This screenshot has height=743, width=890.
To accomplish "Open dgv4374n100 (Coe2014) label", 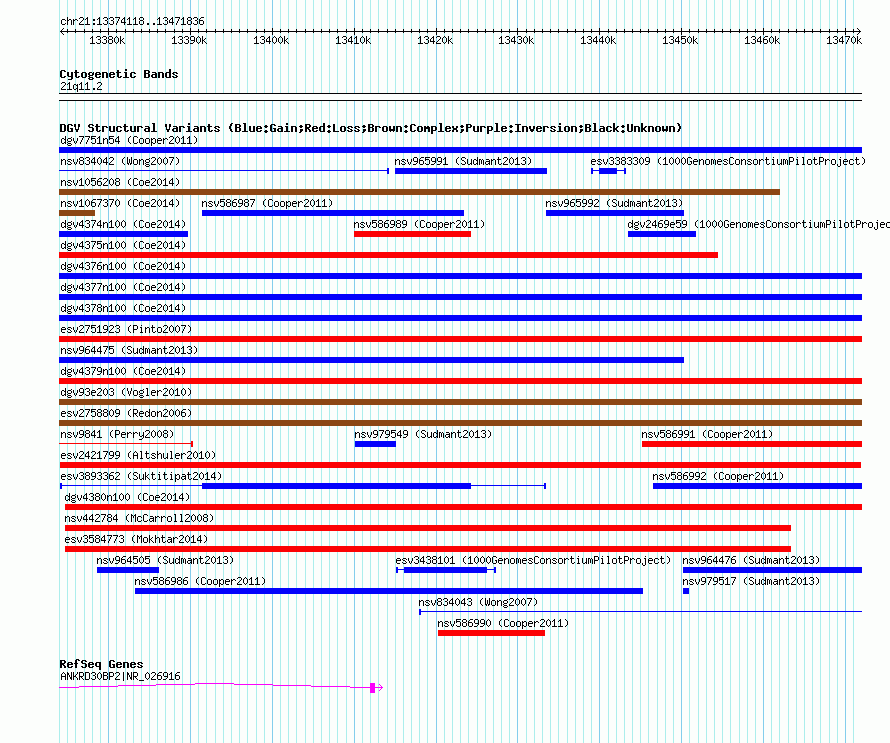I will 123,224.
